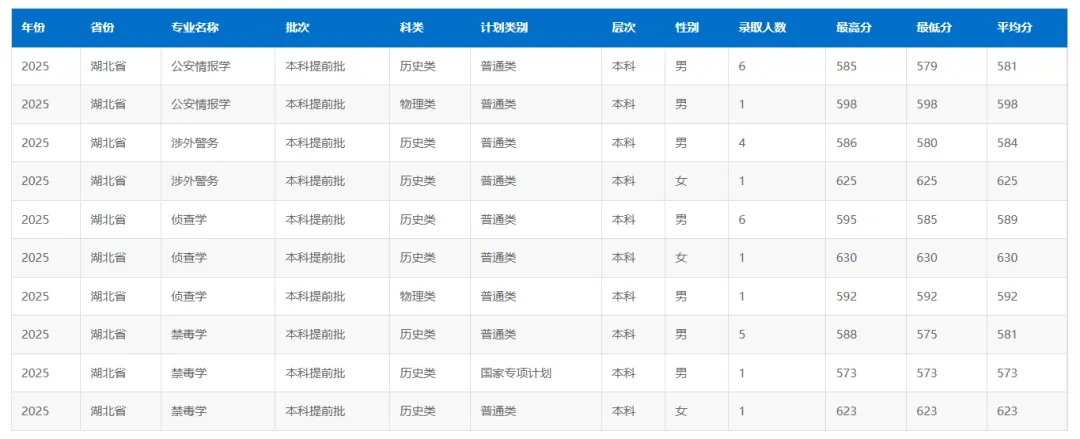Click 女 in the 禁毒学 row

681,411
